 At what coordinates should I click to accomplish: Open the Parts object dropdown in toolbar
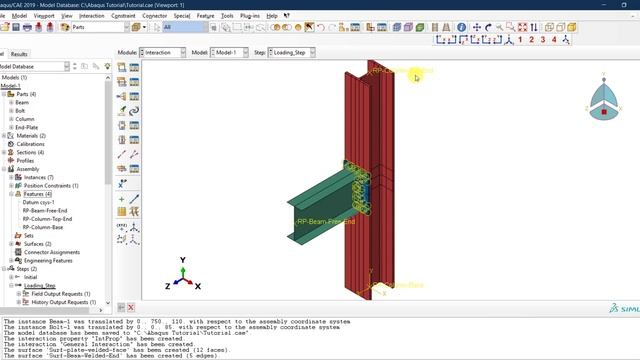click(x=100, y=27)
